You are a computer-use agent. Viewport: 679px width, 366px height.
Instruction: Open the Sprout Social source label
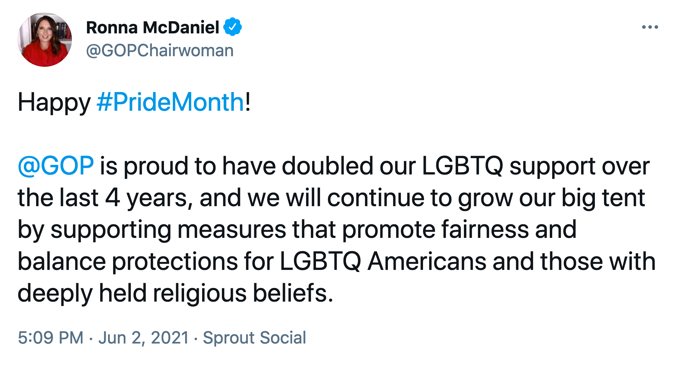point(255,337)
